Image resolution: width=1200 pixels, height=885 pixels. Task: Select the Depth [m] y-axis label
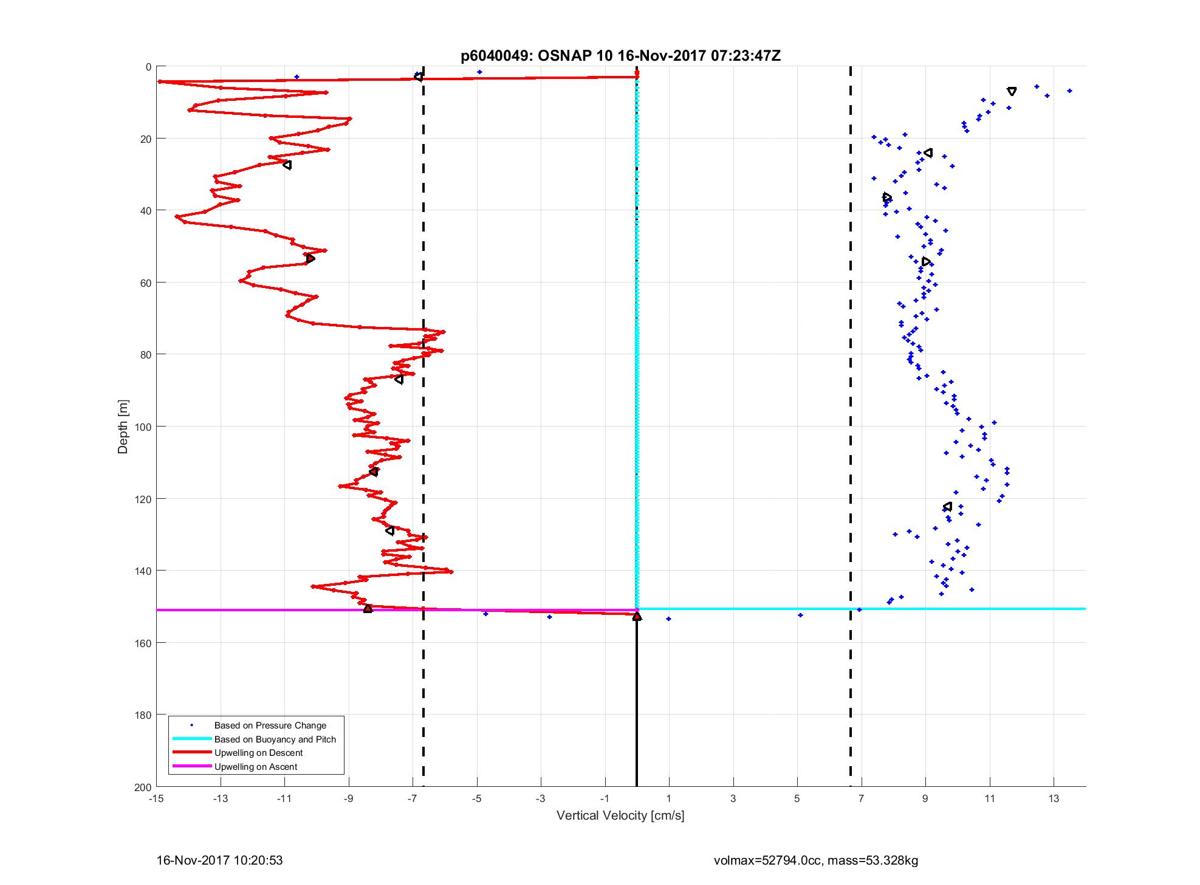click(124, 428)
